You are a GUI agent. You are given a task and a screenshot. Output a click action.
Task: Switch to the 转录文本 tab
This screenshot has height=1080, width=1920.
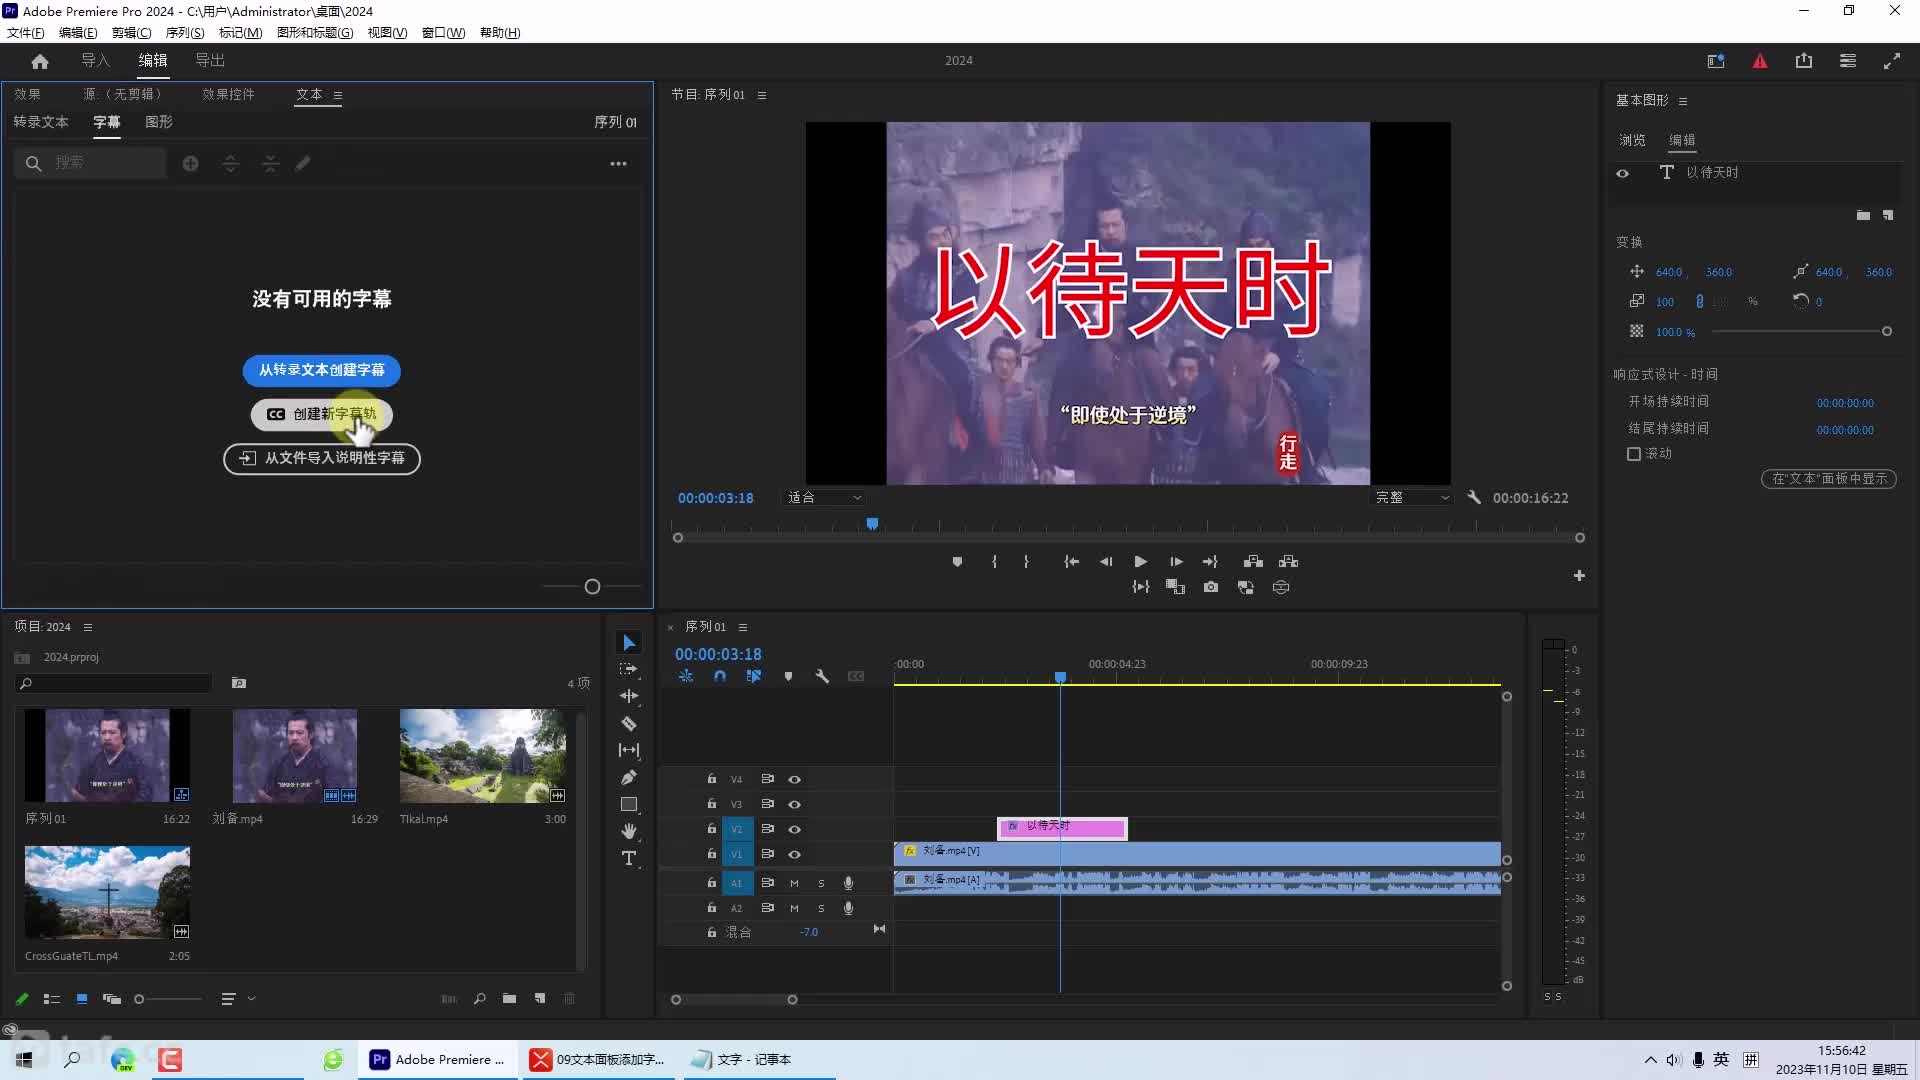(x=41, y=122)
